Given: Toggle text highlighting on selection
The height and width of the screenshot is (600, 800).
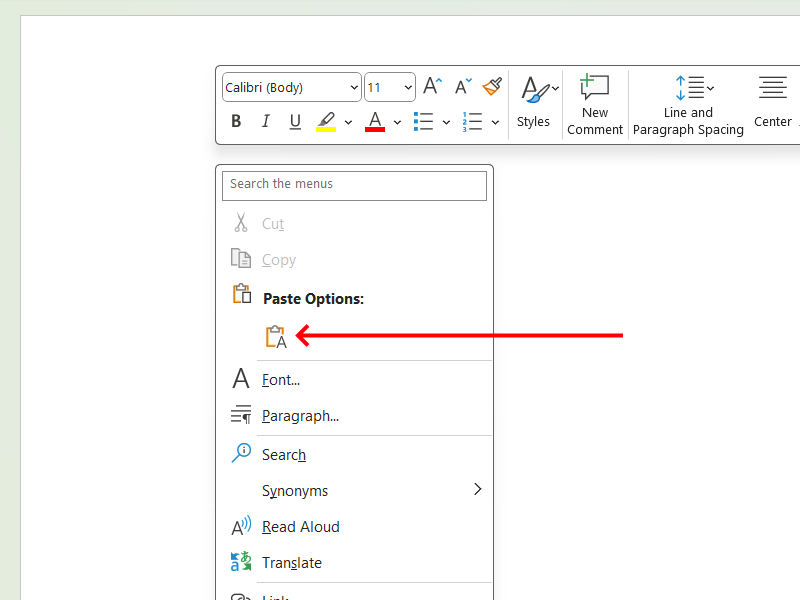Looking at the screenshot, I should point(326,121).
